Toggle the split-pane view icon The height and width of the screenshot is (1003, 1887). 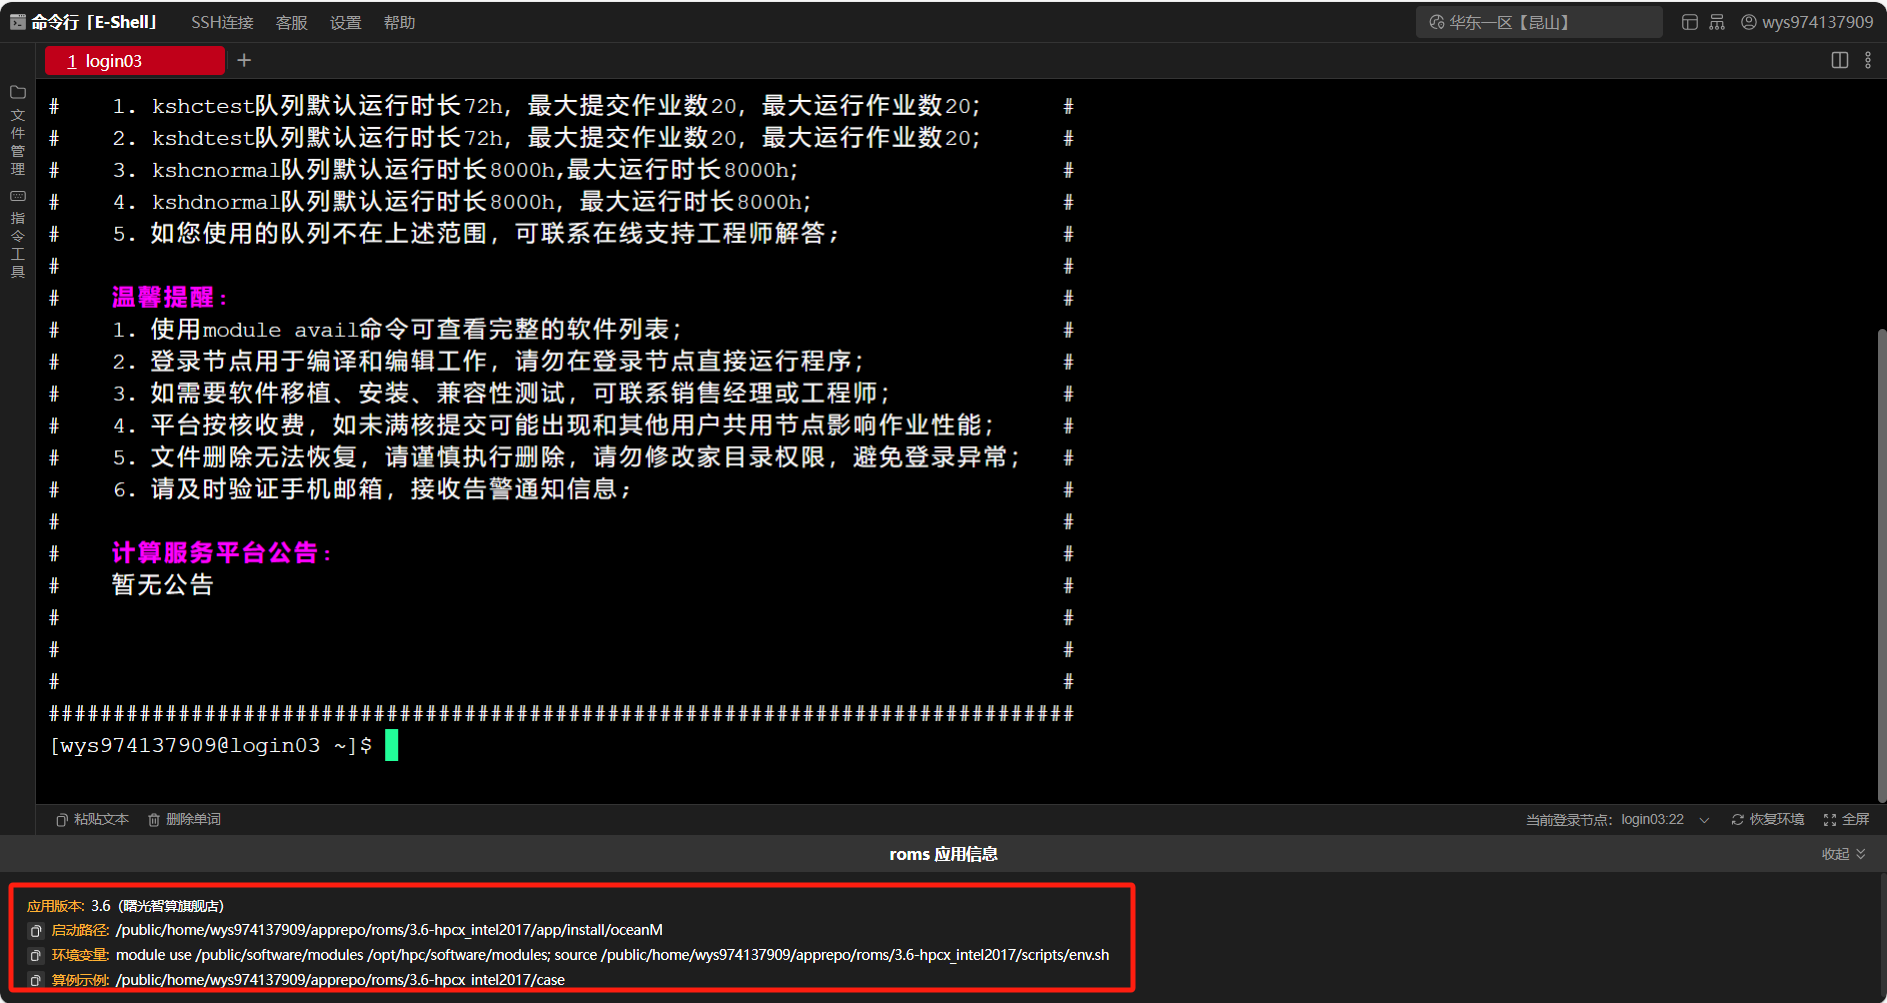tap(1839, 60)
